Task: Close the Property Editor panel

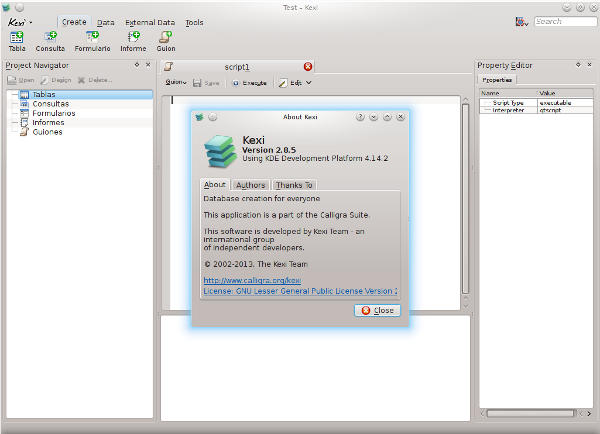Action: click(x=590, y=65)
